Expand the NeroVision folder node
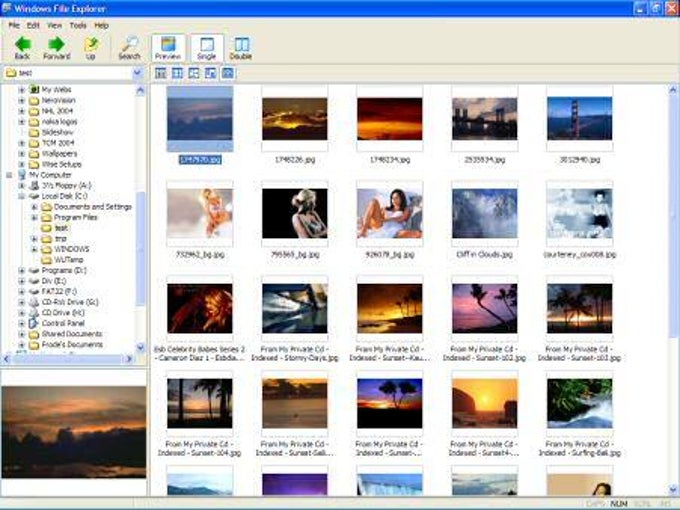 pos(21,100)
